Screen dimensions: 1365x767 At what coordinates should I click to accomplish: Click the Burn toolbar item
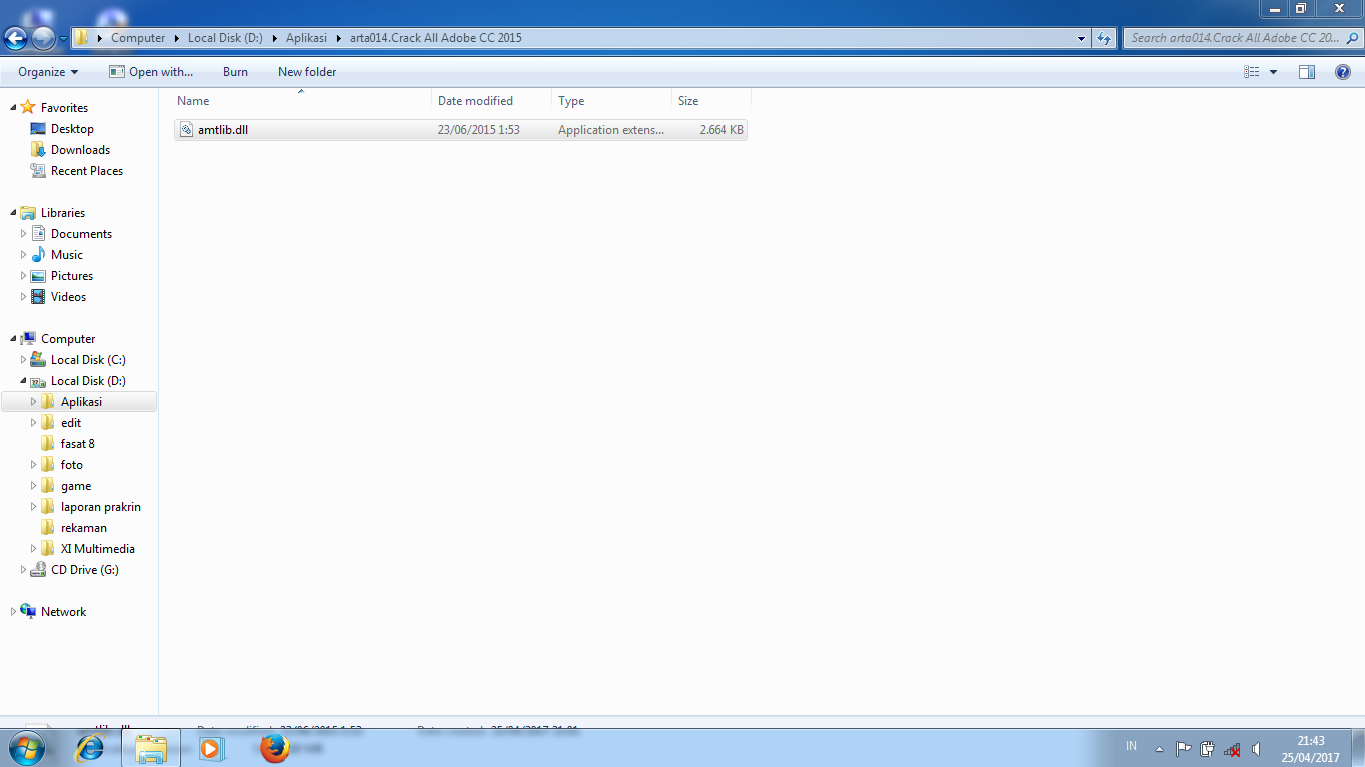coord(235,71)
